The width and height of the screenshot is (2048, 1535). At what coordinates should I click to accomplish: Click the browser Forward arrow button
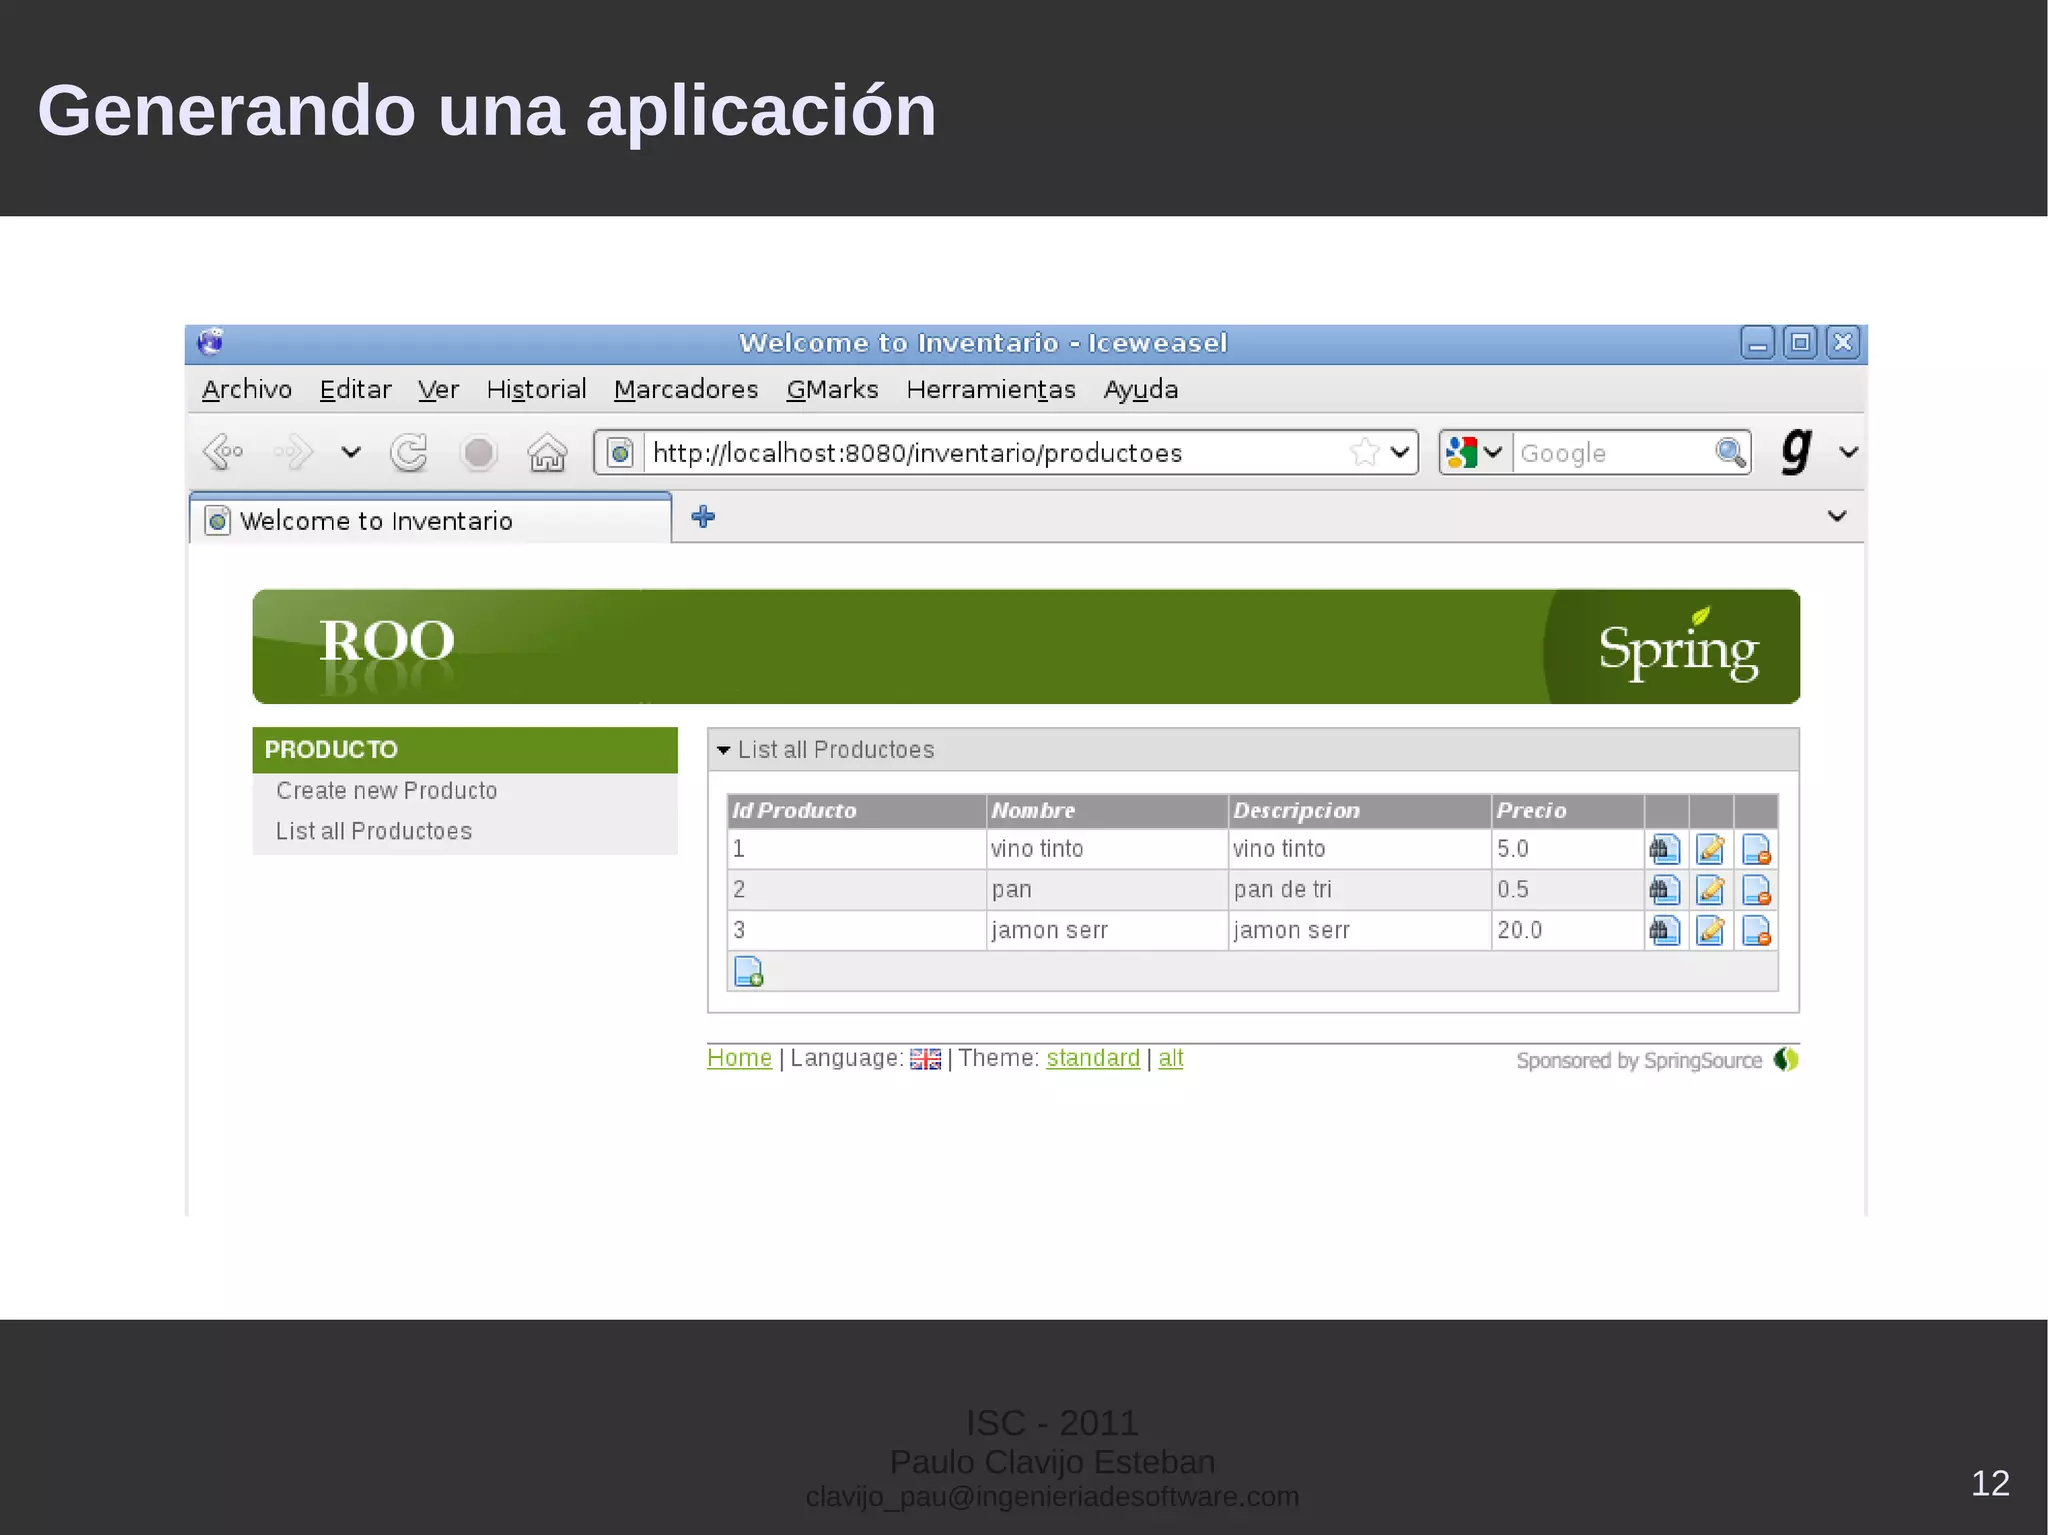[x=293, y=453]
